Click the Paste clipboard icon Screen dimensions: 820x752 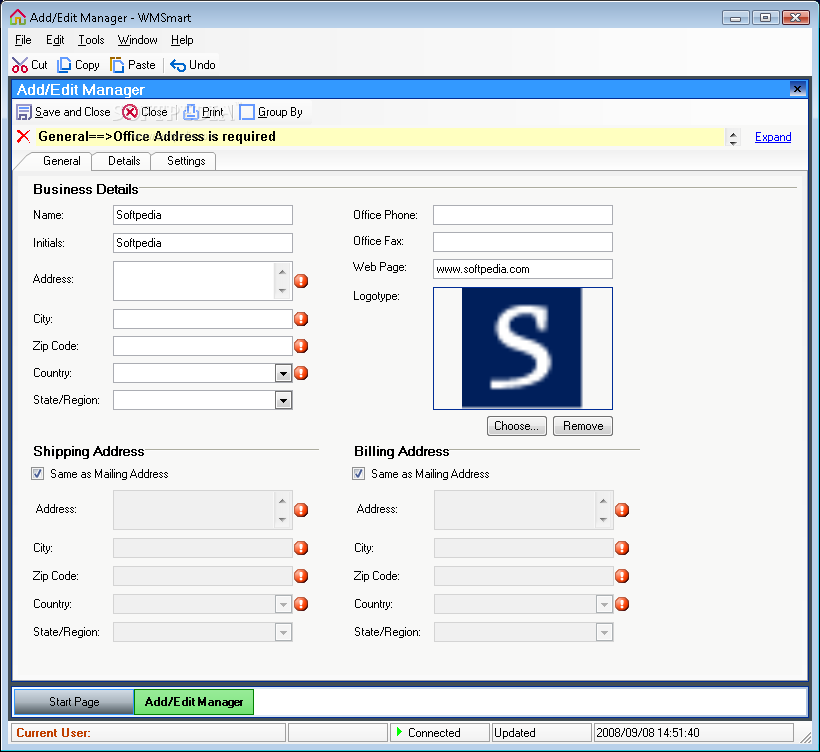coord(117,65)
